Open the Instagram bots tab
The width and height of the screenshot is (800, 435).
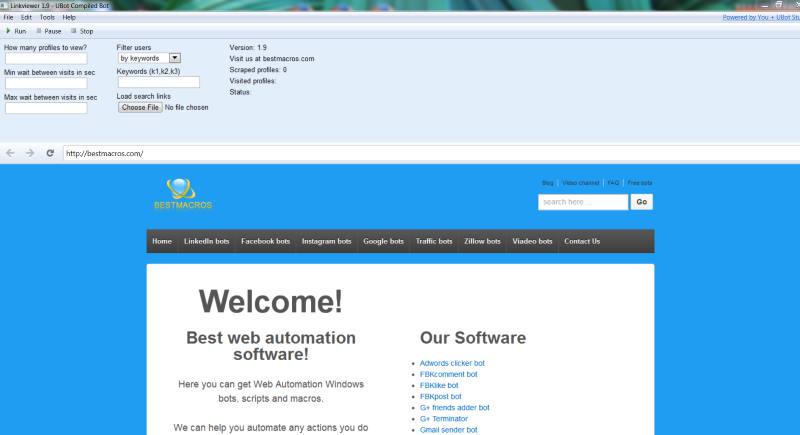327,241
